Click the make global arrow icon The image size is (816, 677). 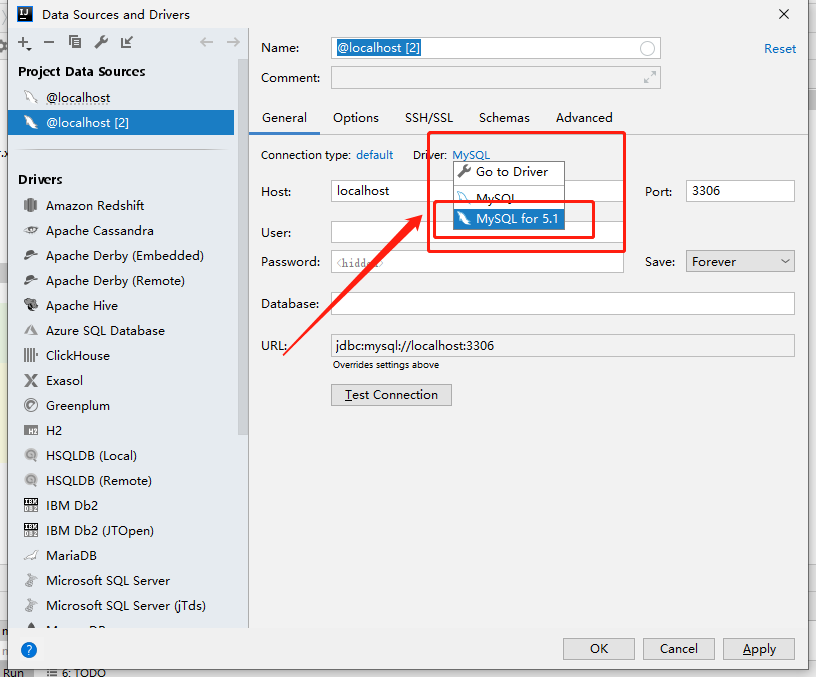tap(126, 42)
